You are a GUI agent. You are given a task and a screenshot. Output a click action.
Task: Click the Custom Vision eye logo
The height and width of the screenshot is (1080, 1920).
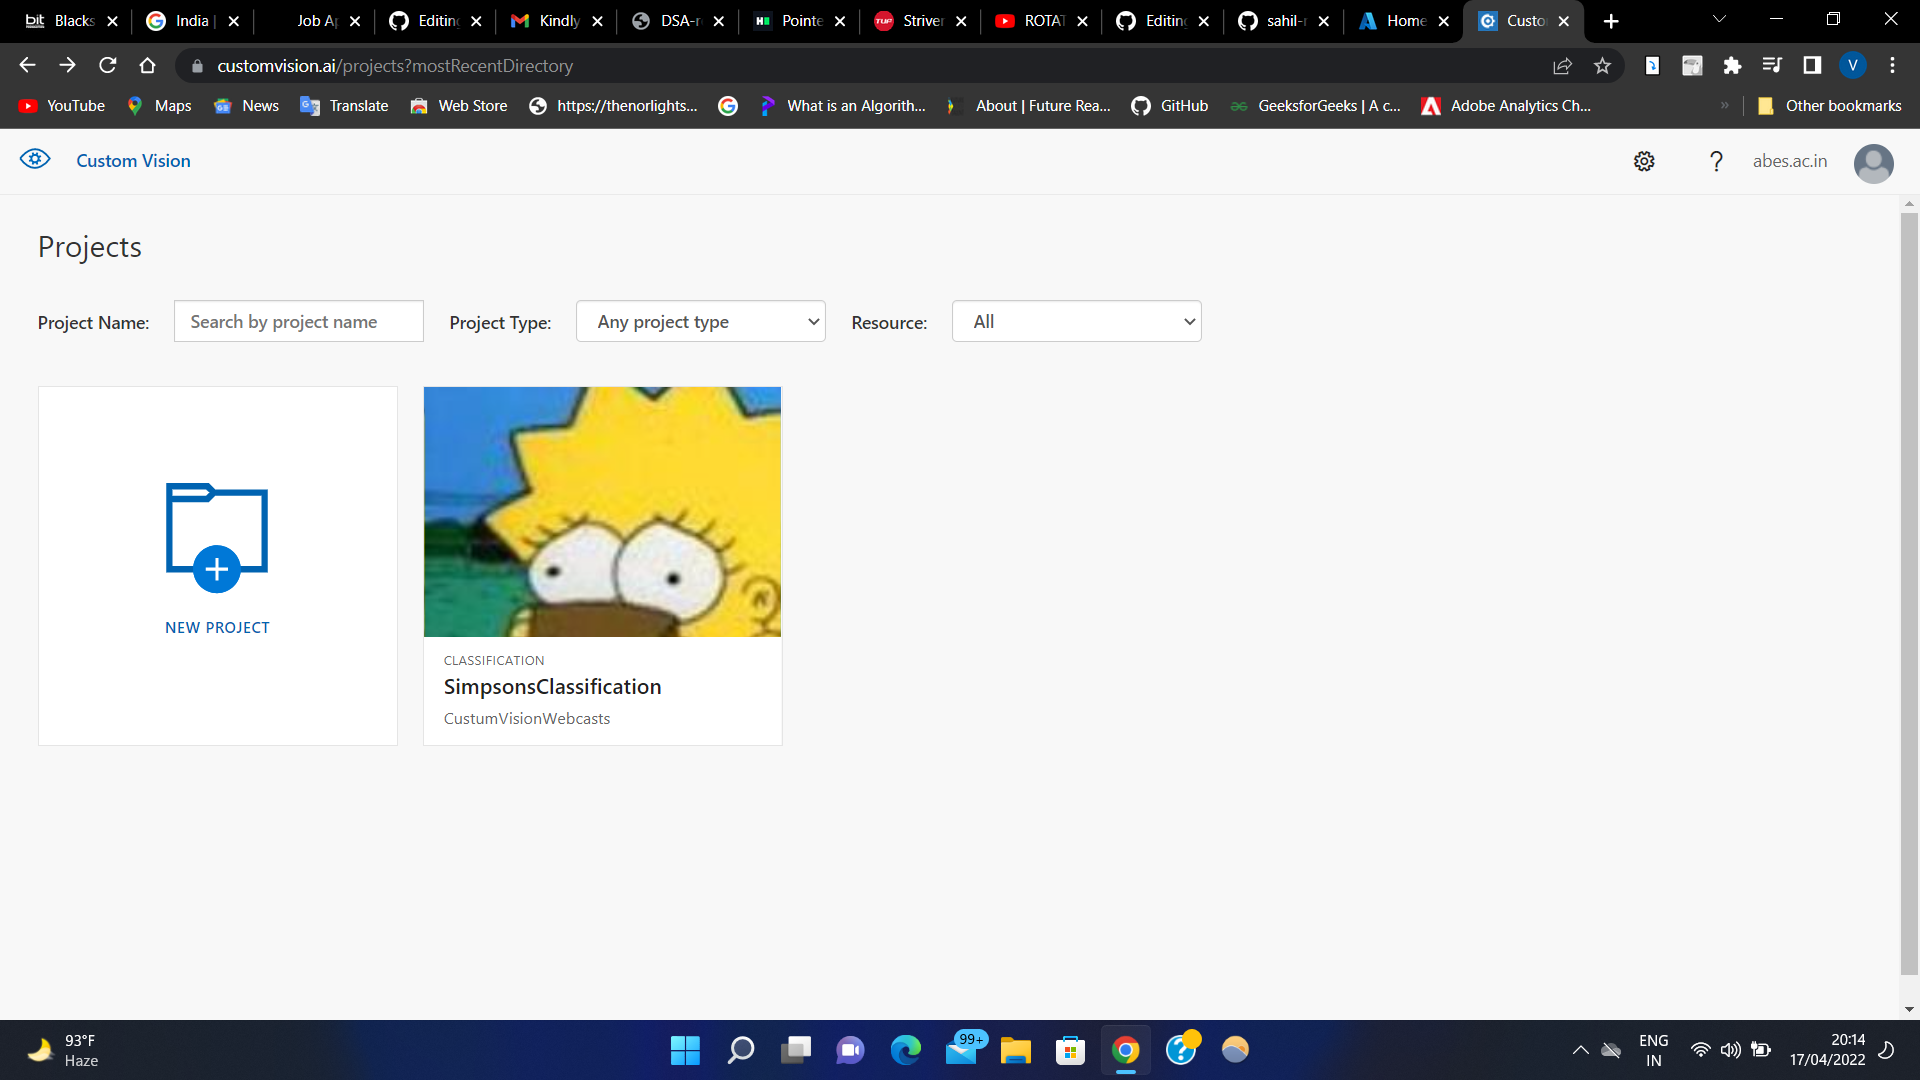click(35, 158)
